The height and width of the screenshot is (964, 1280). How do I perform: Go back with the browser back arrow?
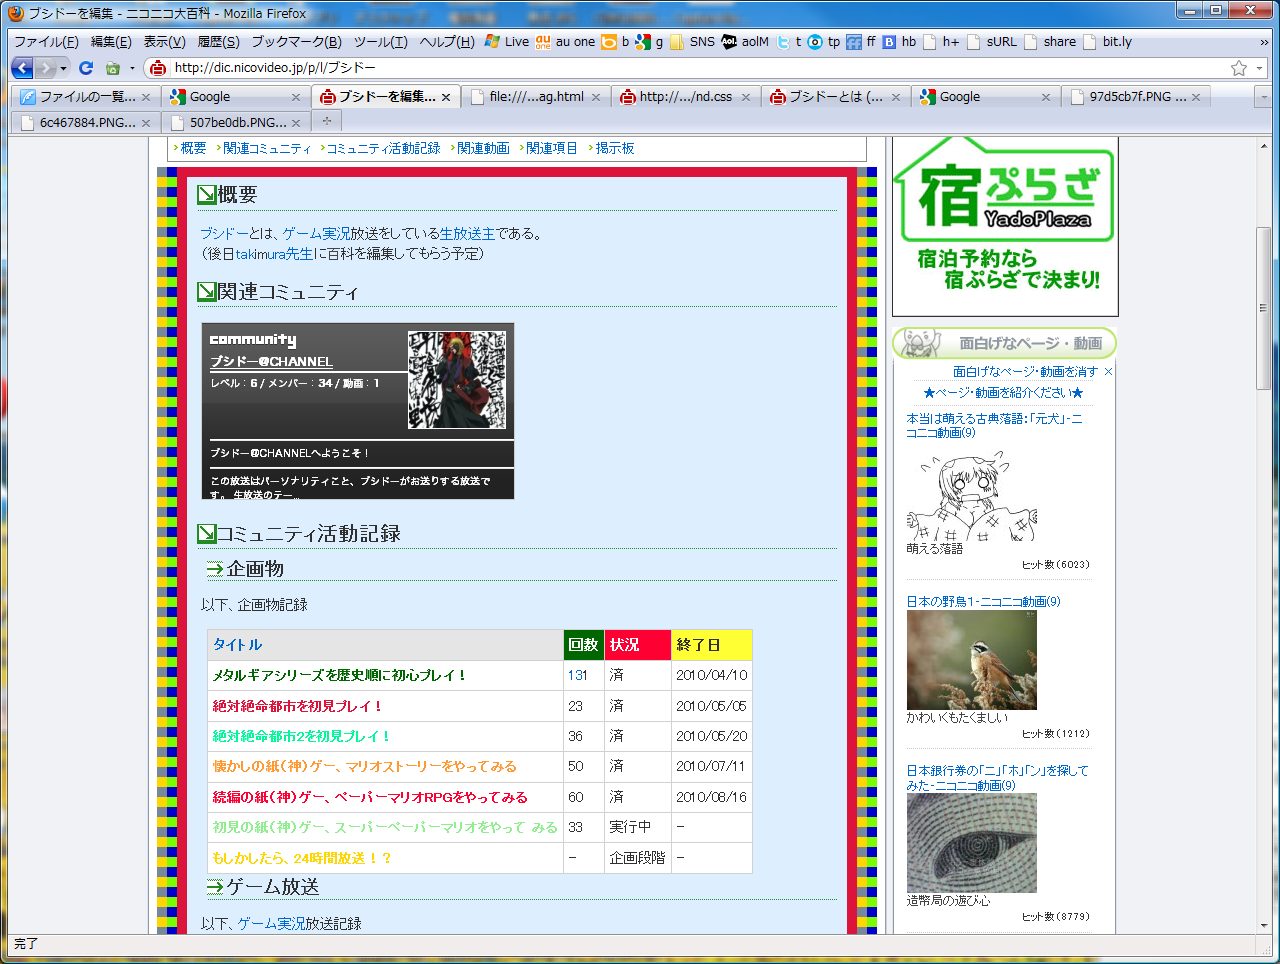[22, 68]
